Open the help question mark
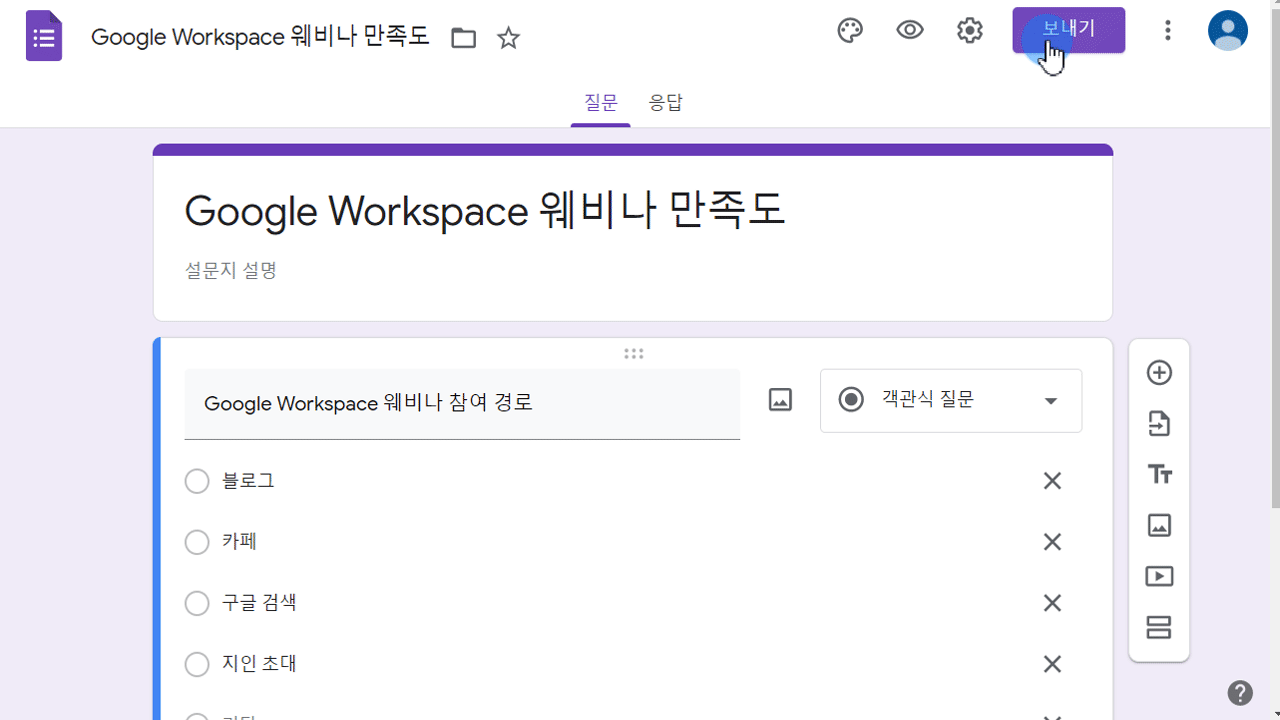Viewport: 1280px width, 720px height. point(1240,692)
